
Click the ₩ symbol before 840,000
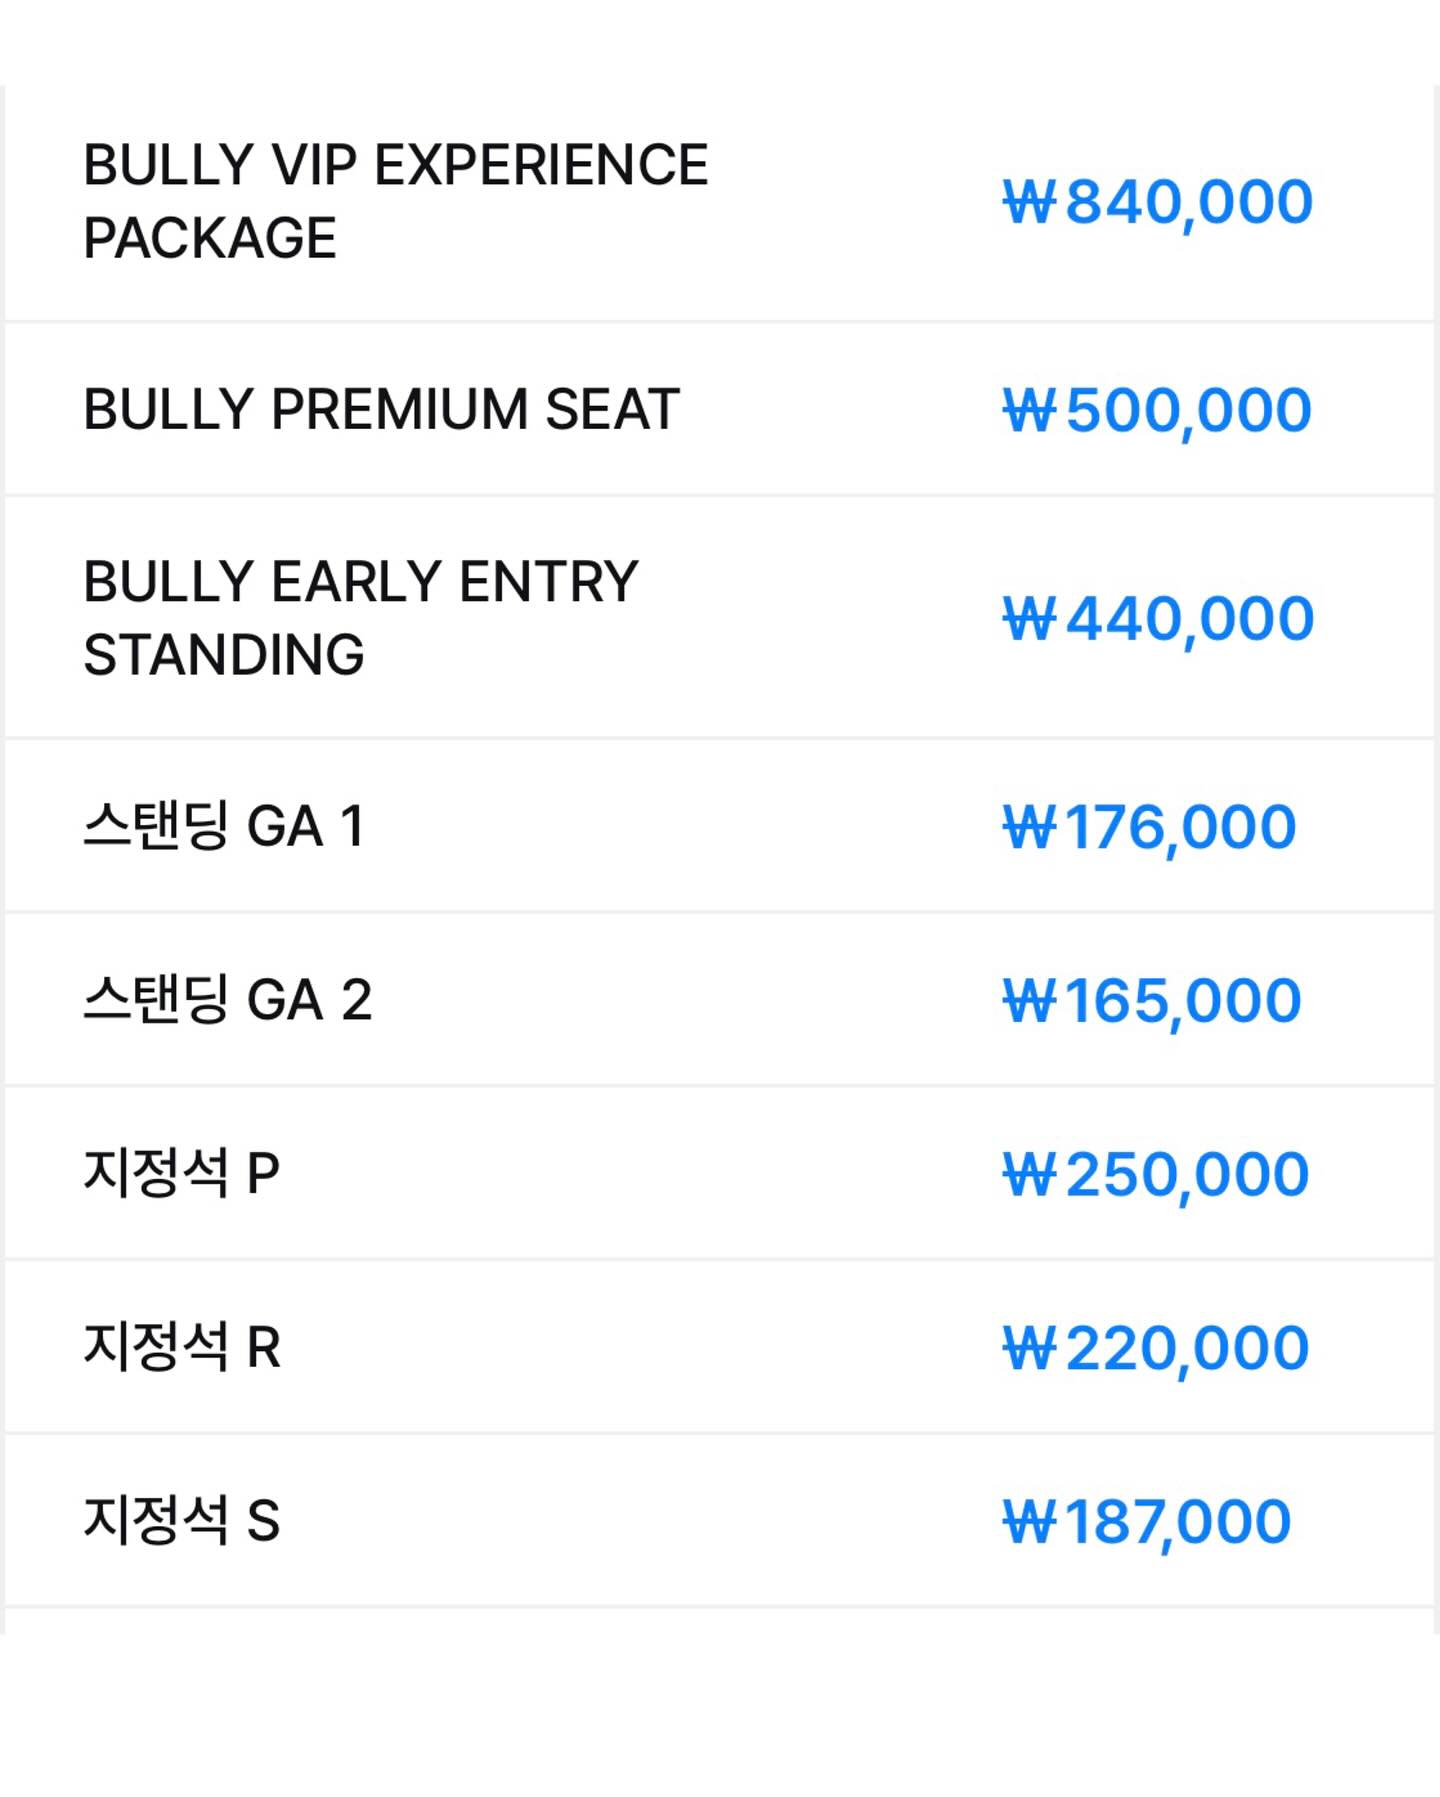point(1029,202)
